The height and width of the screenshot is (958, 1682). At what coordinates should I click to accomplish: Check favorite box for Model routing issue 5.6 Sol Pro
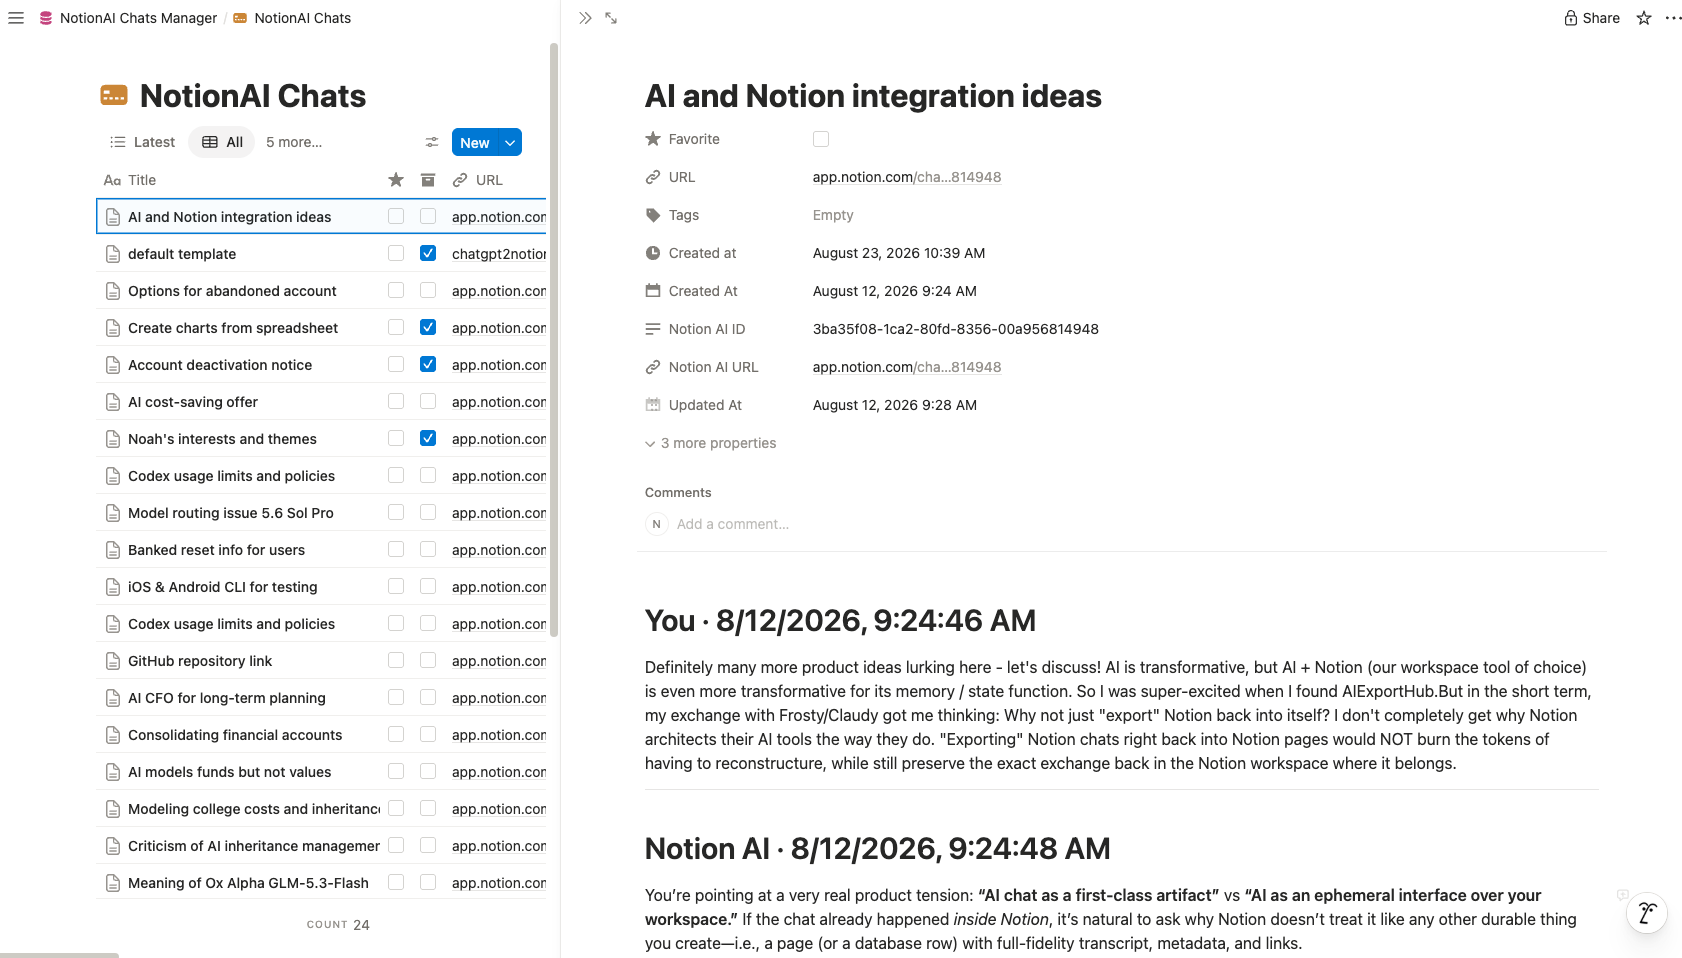pyautogui.click(x=396, y=512)
